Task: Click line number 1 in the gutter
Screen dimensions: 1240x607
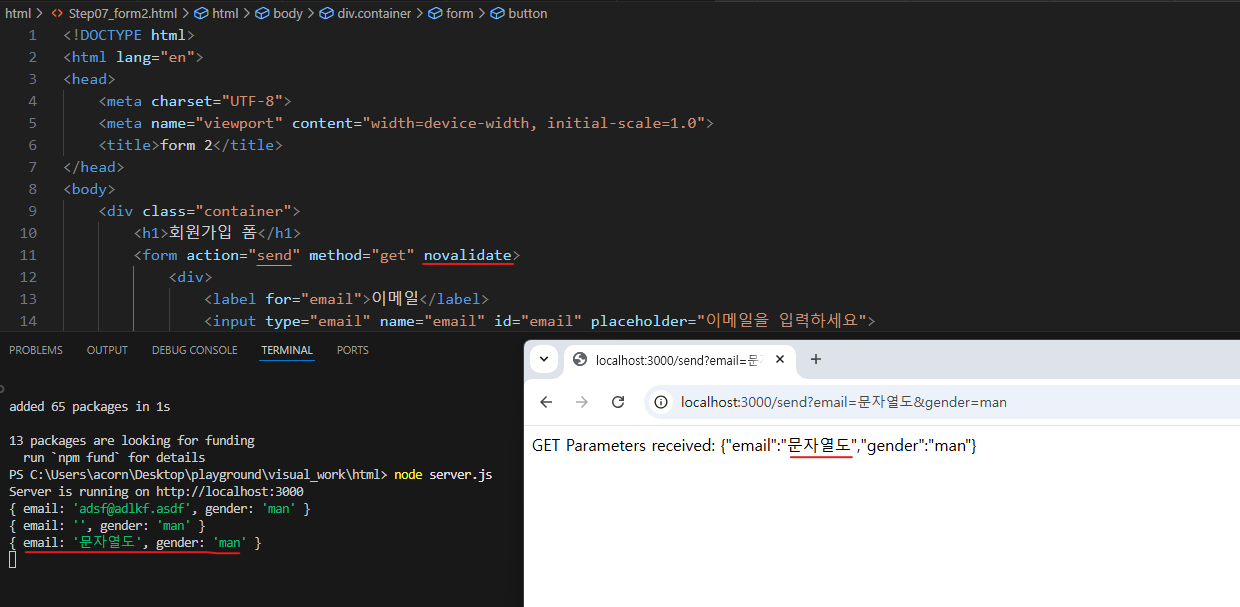Action: click(x=32, y=35)
